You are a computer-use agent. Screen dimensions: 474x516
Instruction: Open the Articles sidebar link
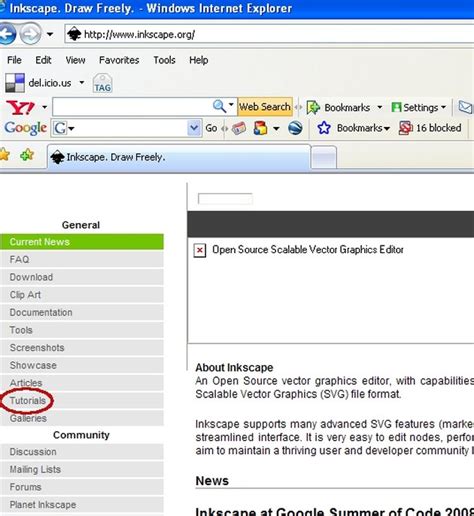click(x=82, y=383)
